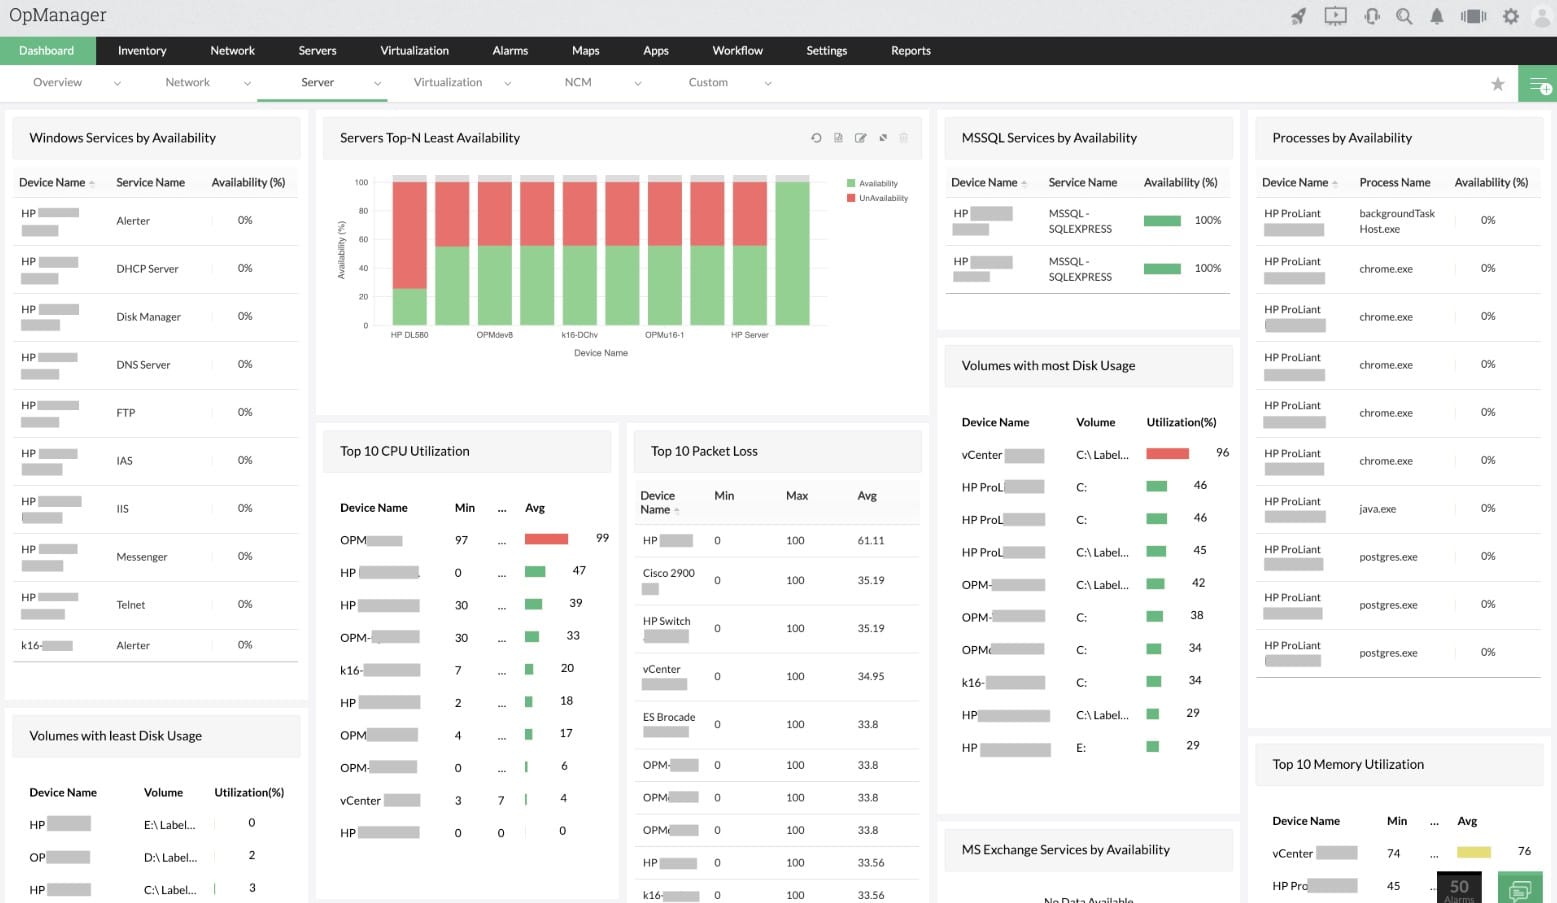Viewport: 1557px width, 903px height.
Task: Open the alarms stack icon in the header
Action: [1472, 15]
